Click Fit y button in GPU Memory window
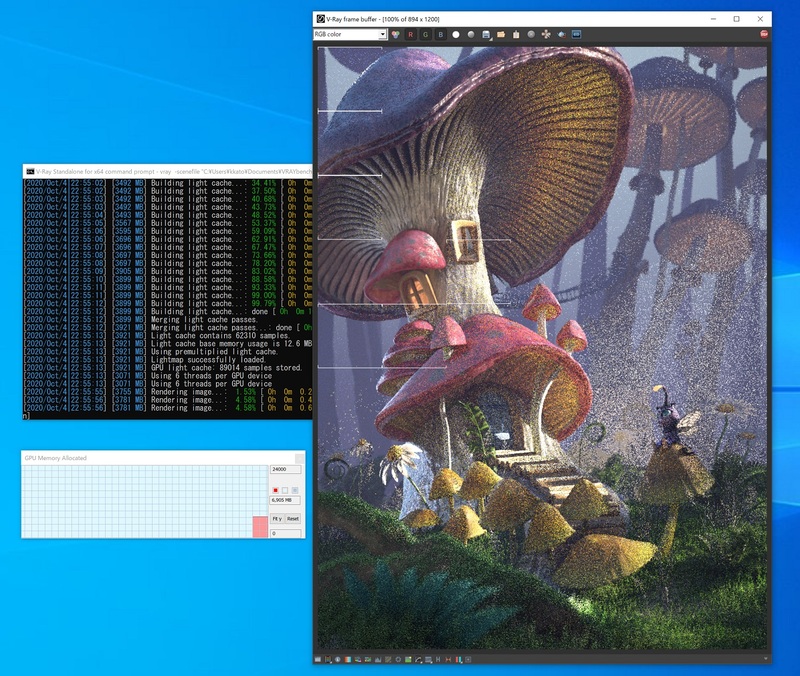The width and height of the screenshot is (800, 676). (x=277, y=518)
